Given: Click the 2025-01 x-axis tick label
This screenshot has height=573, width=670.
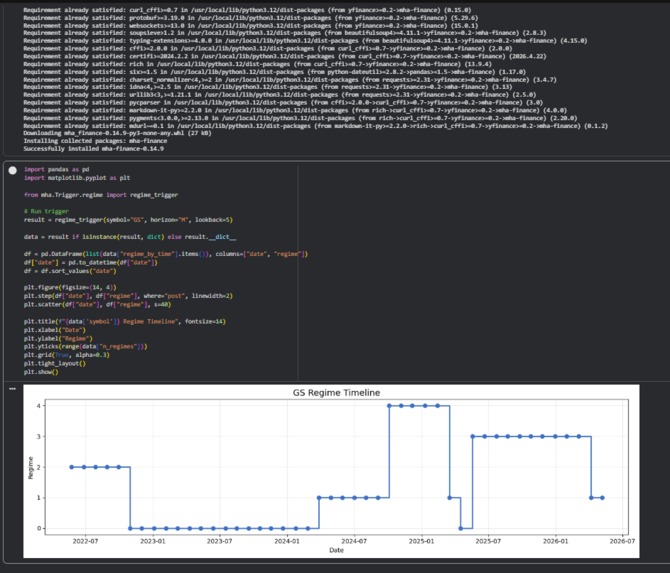Looking at the screenshot, I should pos(421,541).
